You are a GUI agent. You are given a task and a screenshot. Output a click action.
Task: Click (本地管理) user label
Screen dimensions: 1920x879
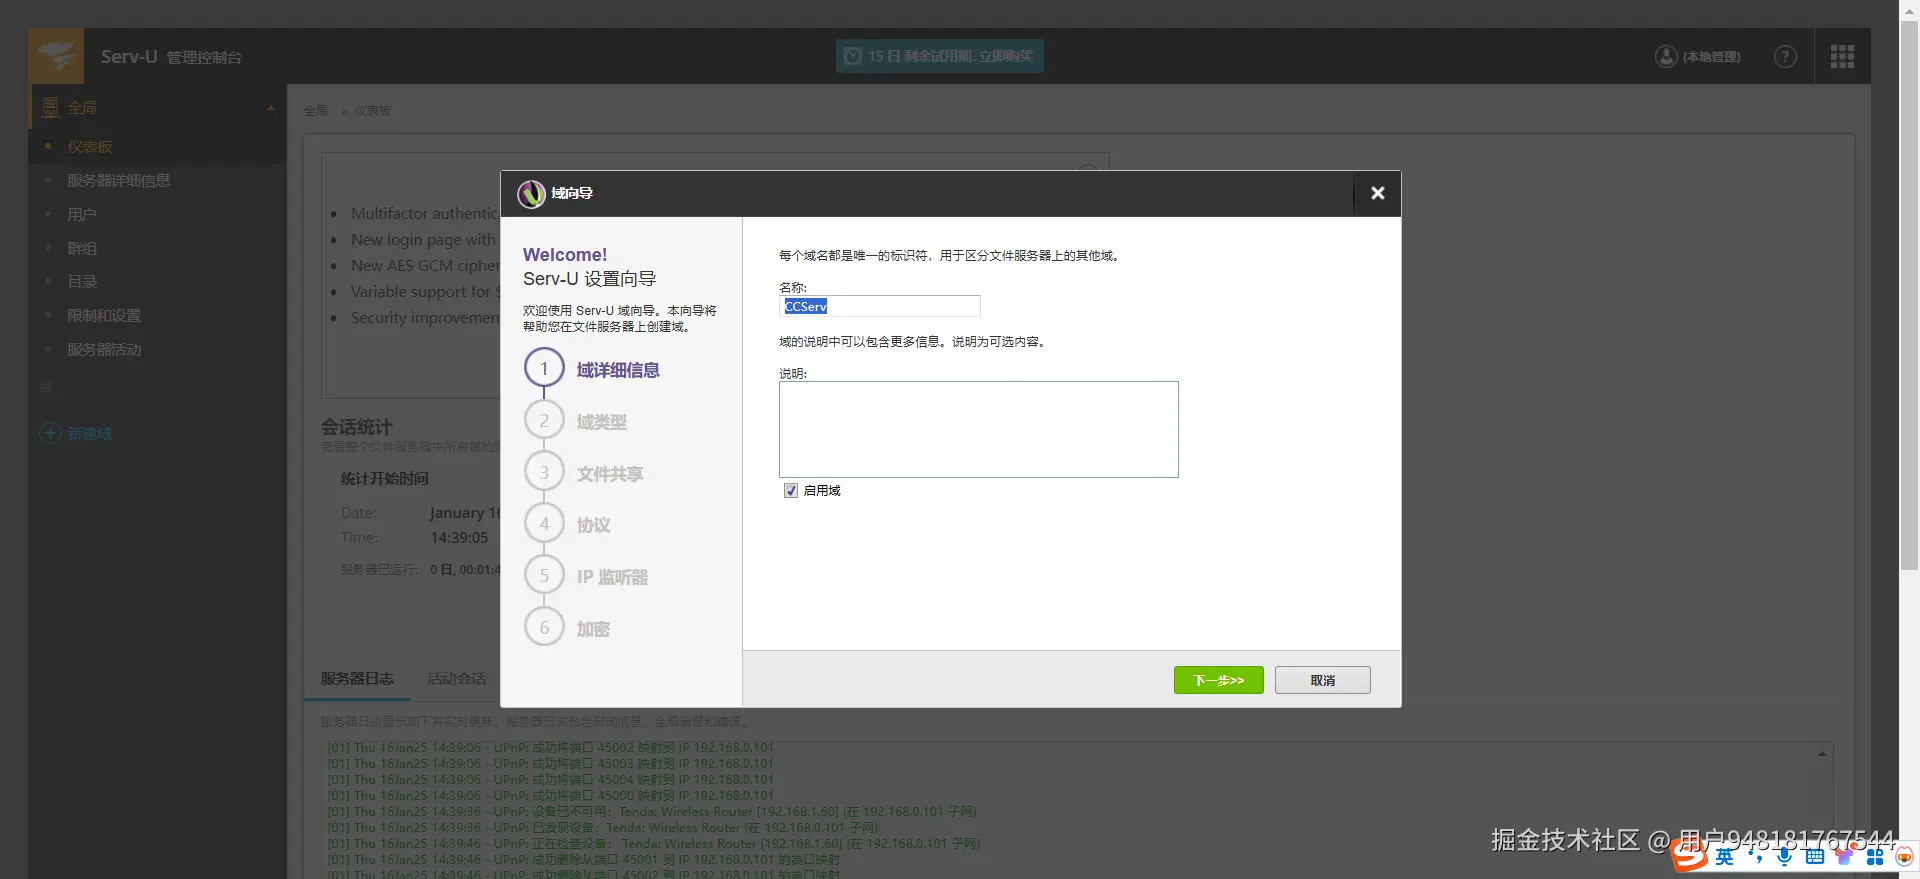[x=1711, y=57]
